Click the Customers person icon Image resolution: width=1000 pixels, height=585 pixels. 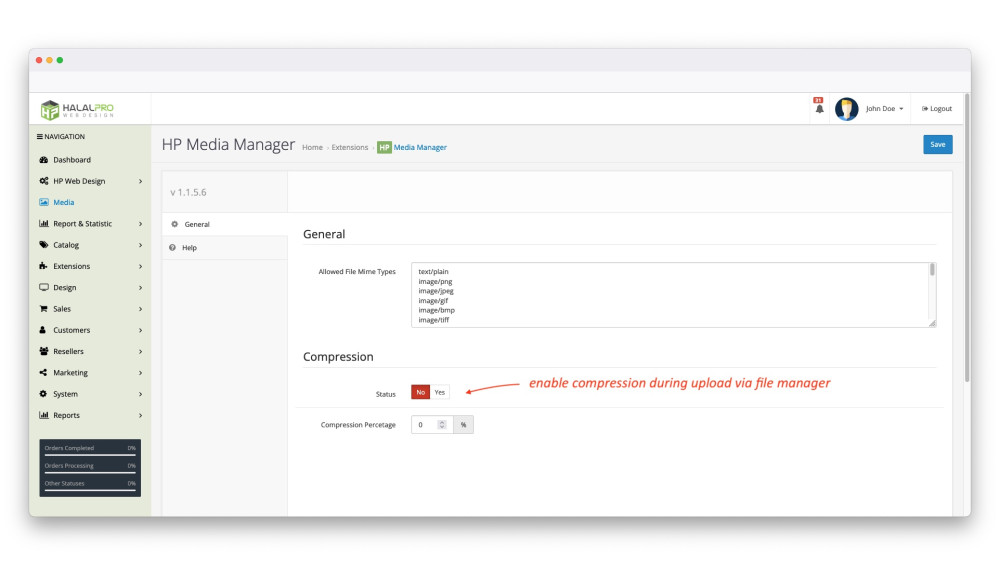tap(44, 330)
